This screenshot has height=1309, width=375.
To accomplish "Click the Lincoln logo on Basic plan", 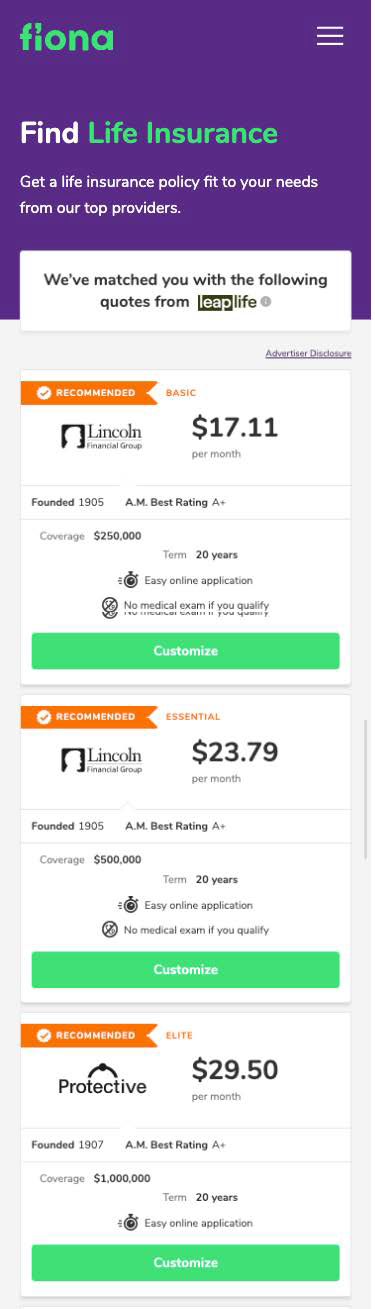I will [x=101, y=435].
